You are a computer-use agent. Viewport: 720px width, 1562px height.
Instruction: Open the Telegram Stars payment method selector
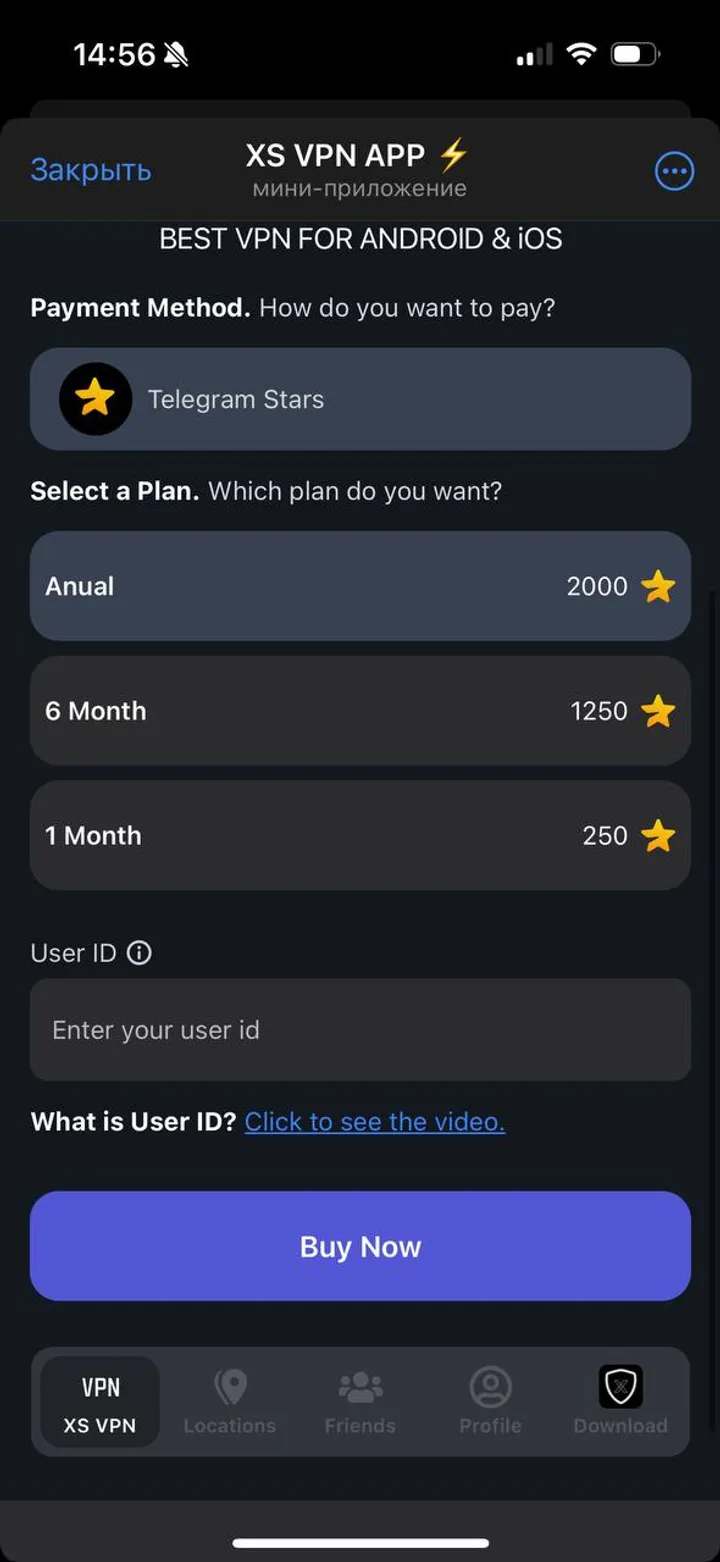[360, 399]
